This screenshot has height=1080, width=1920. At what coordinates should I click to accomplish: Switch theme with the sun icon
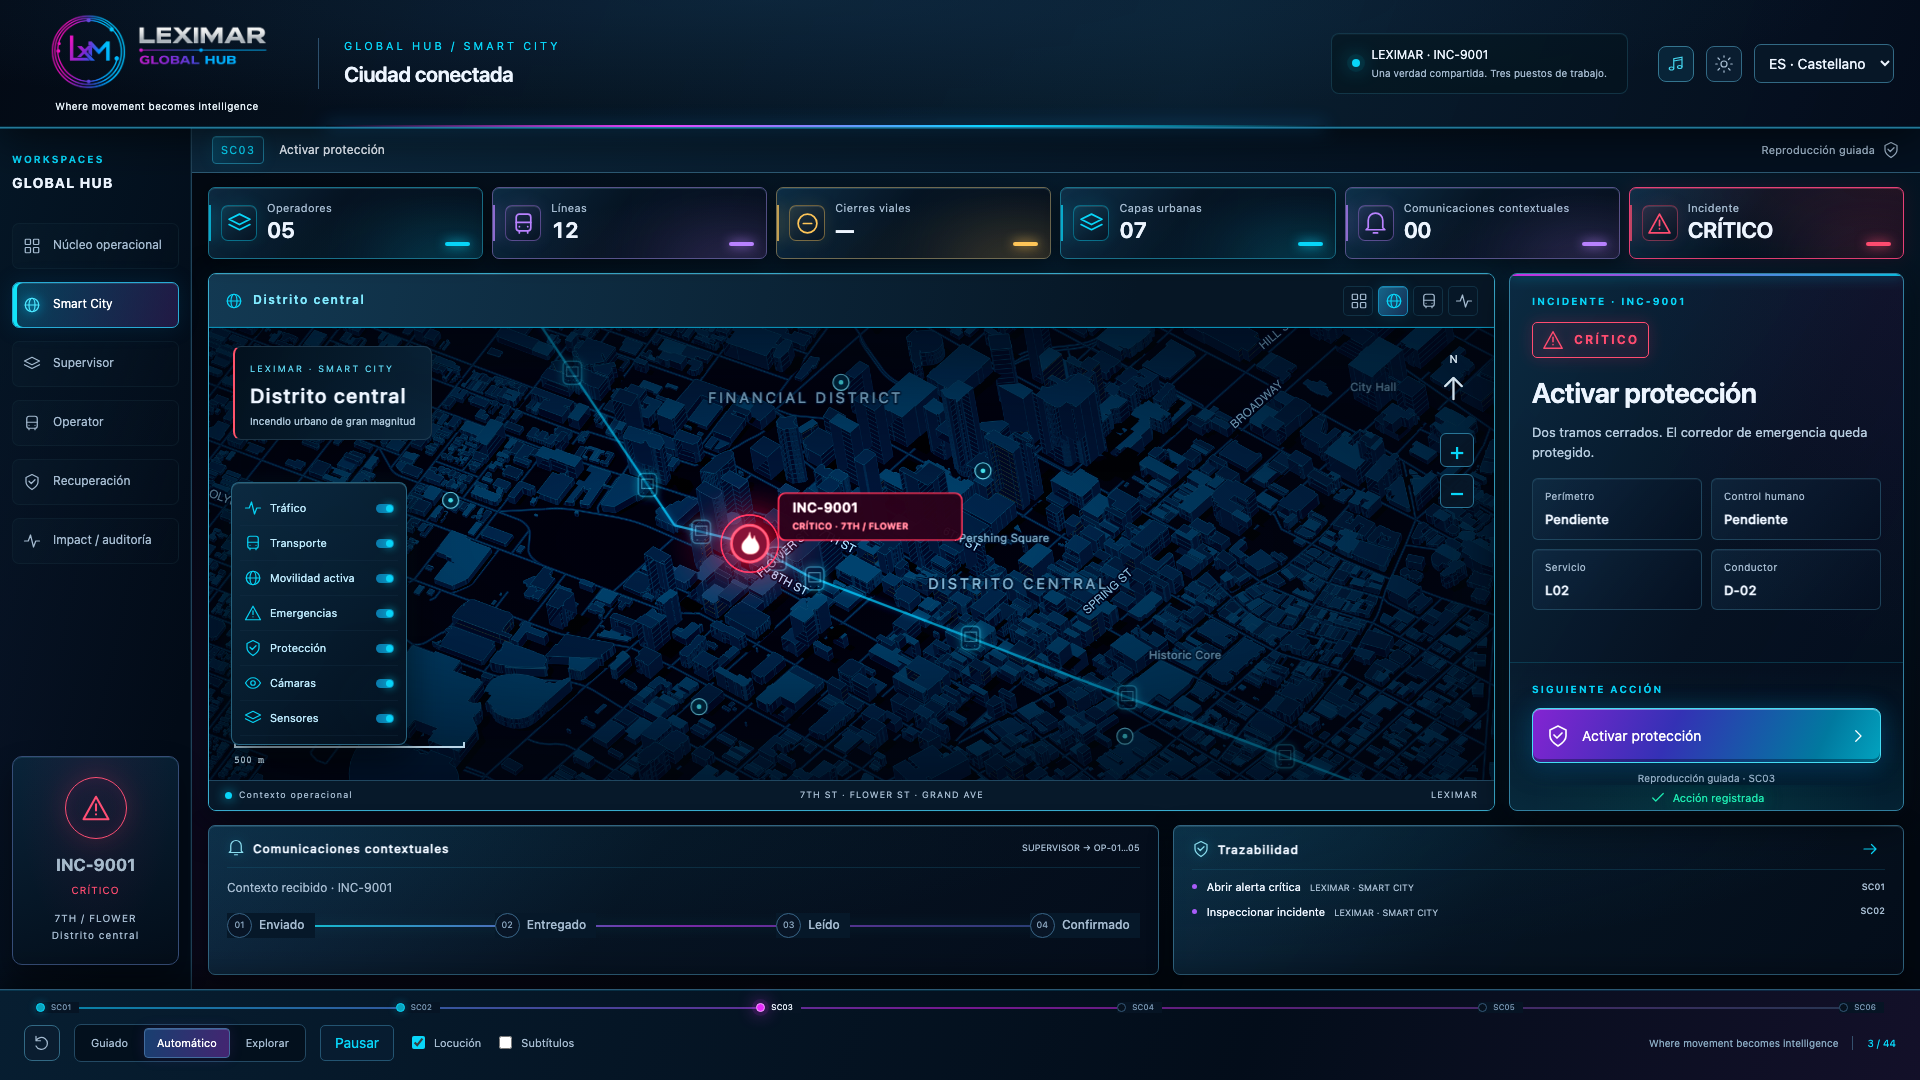1724,64
